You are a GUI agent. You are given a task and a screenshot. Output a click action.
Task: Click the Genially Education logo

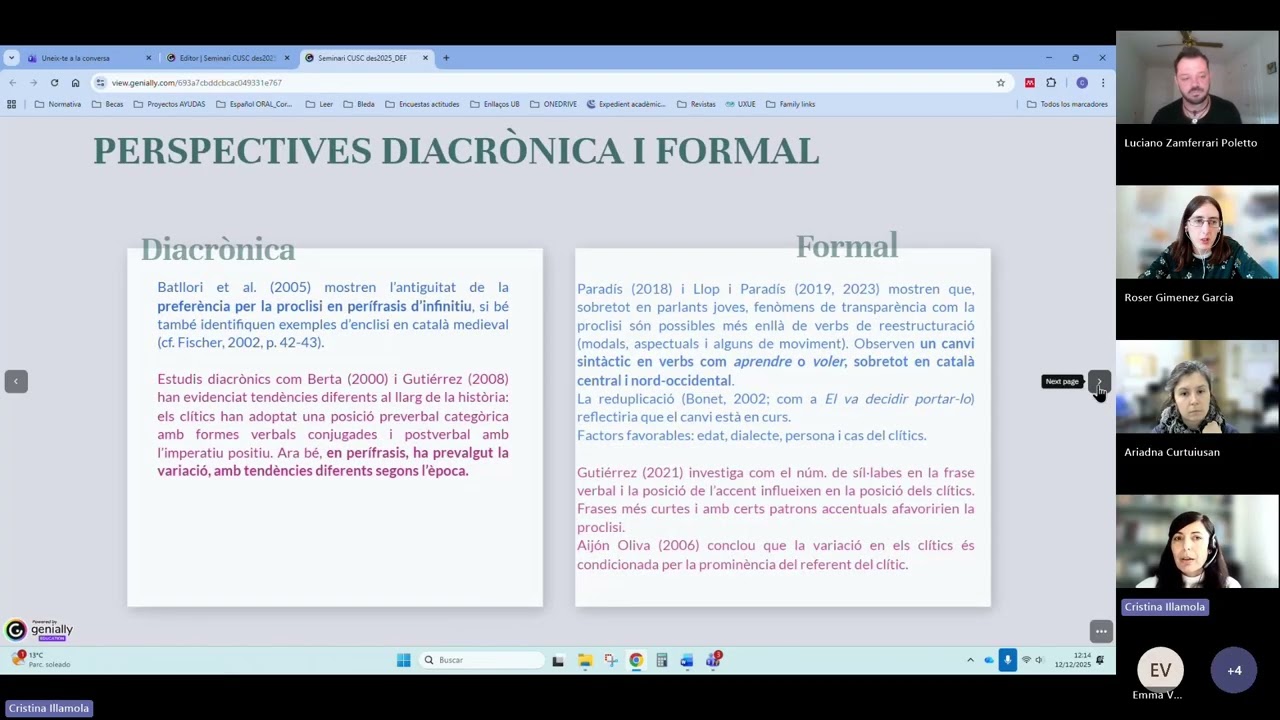(x=39, y=630)
